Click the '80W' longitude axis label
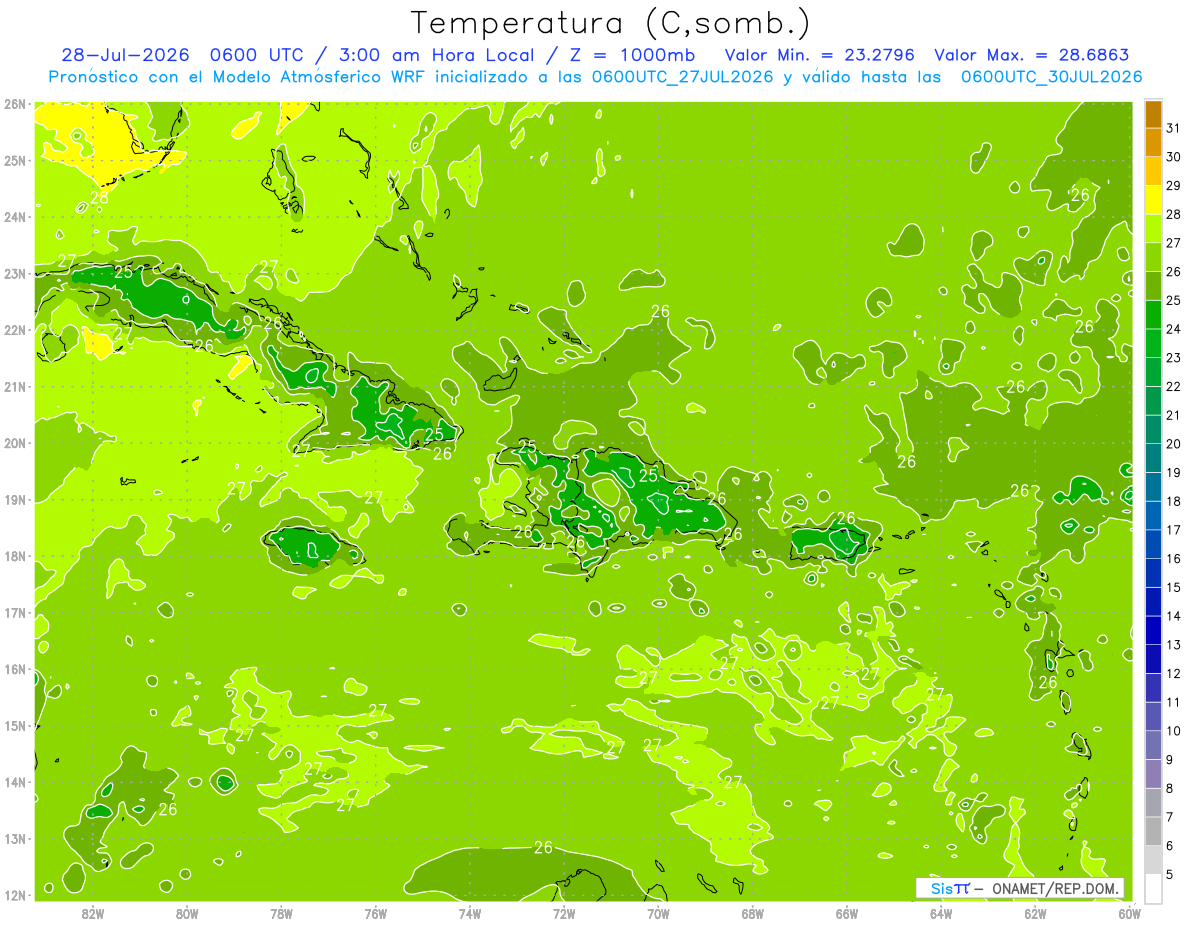The height and width of the screenshot is (927, 1200). tap(187, 912)
